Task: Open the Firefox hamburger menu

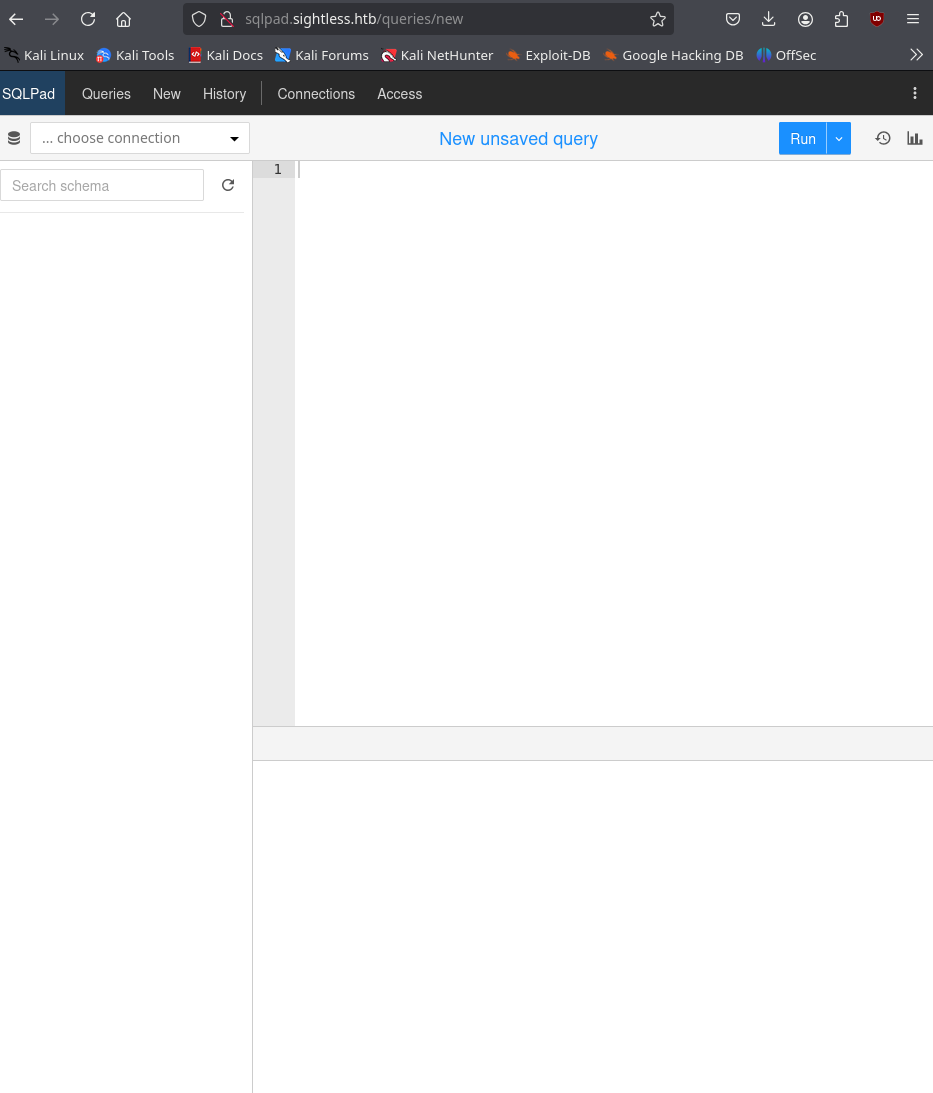Action: tap(913, 20)
